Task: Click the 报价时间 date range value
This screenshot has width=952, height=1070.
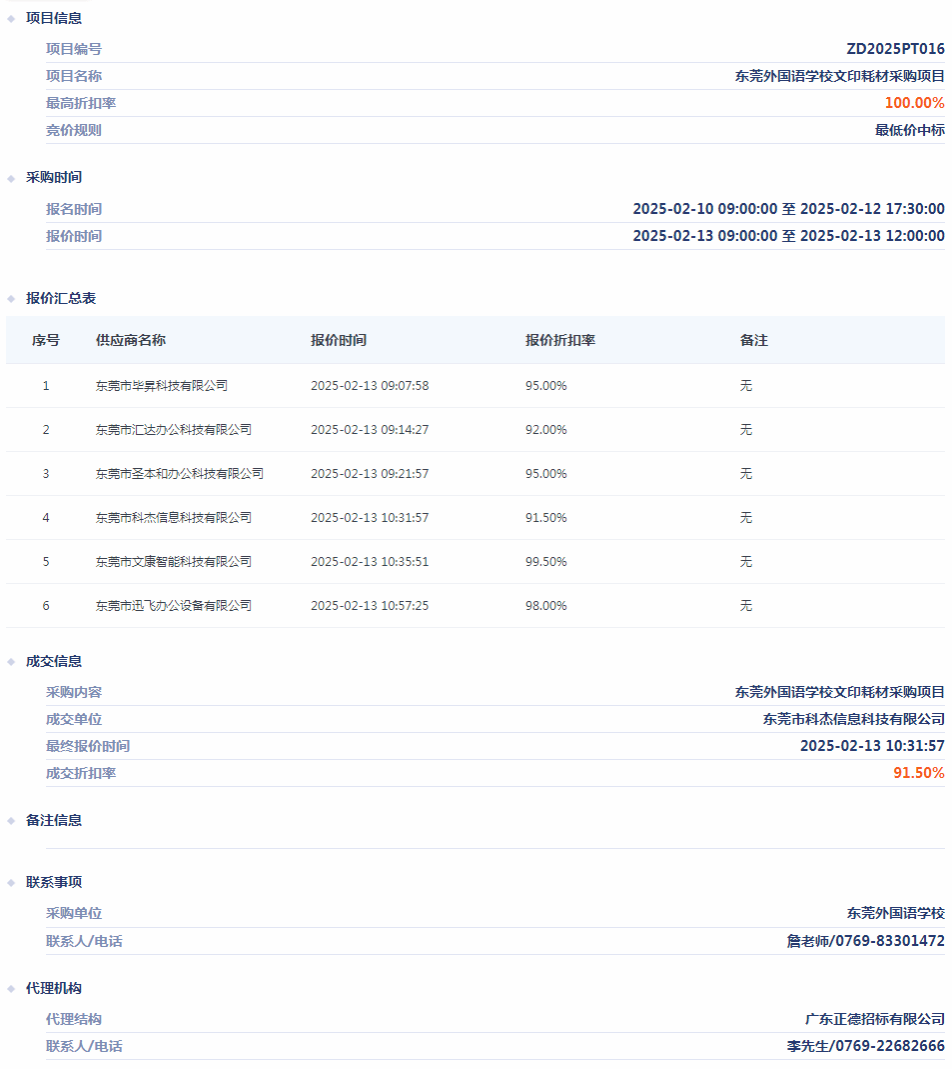Action: click(788, 236)
